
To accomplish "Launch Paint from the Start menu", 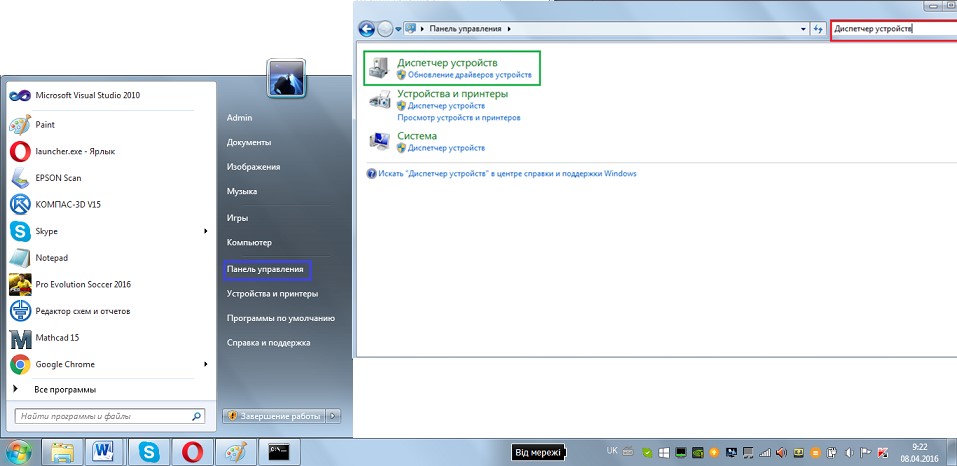I will tap(44, 125).
